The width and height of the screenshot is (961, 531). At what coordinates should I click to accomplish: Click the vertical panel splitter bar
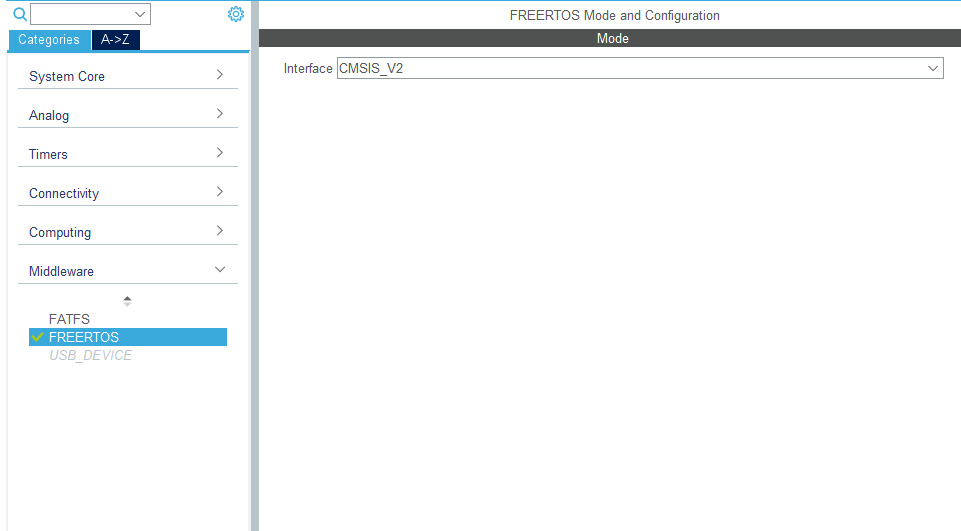coord(254,266)
